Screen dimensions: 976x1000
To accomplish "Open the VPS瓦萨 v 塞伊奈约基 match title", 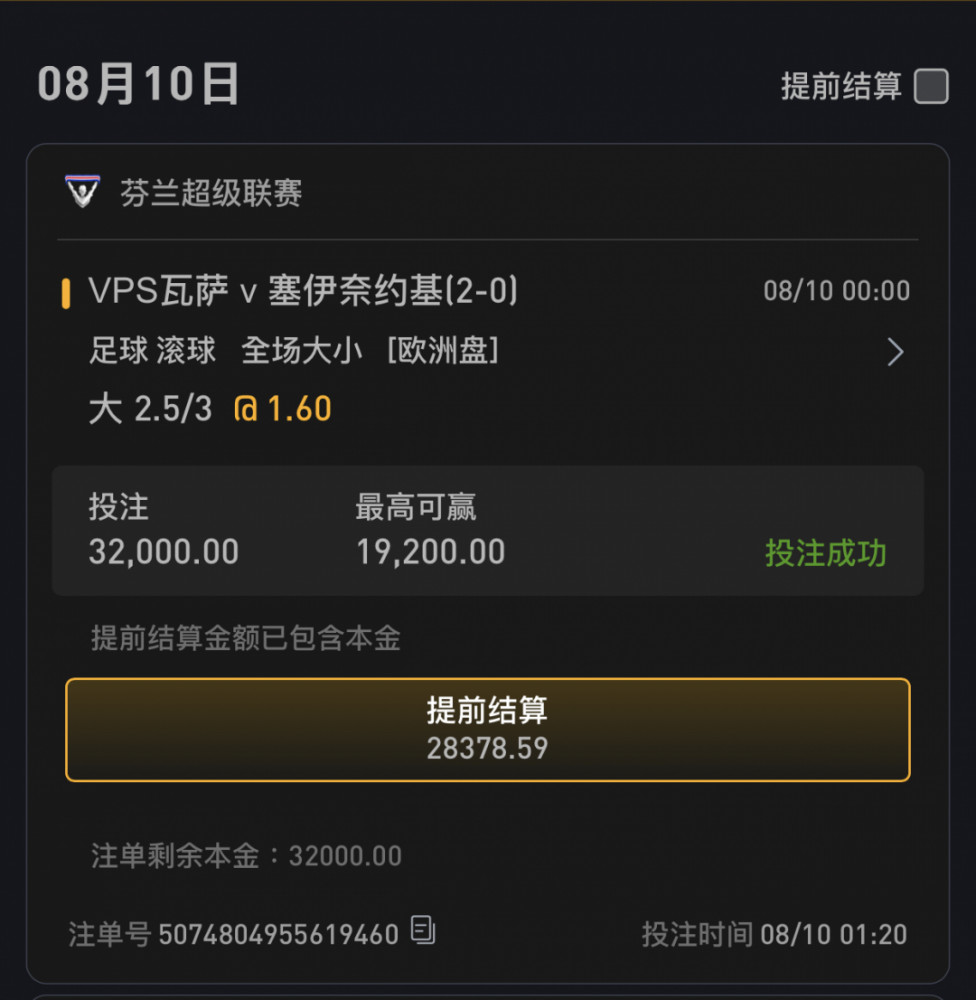I will click(x=303, y=291).
